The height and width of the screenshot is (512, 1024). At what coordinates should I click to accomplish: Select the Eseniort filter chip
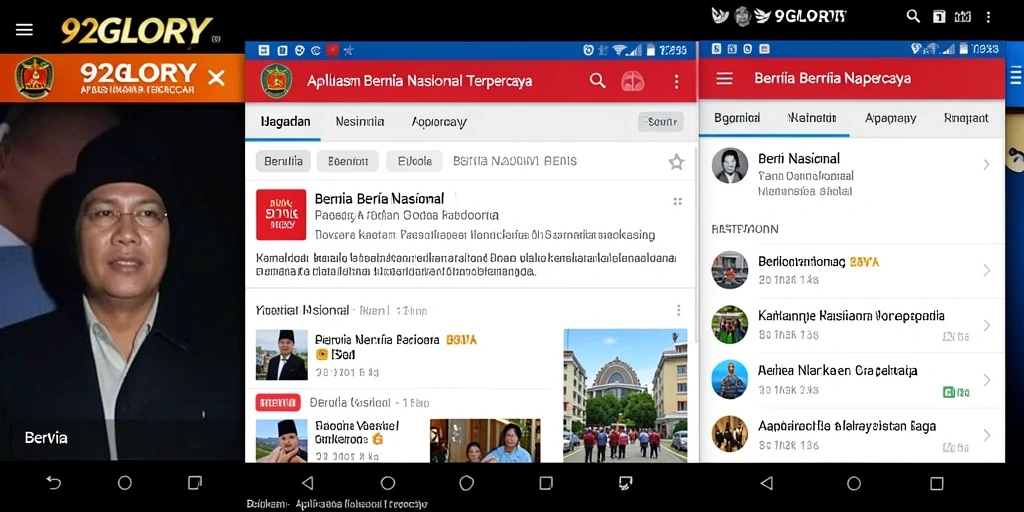pyautogui.click(x=347, y=161)
